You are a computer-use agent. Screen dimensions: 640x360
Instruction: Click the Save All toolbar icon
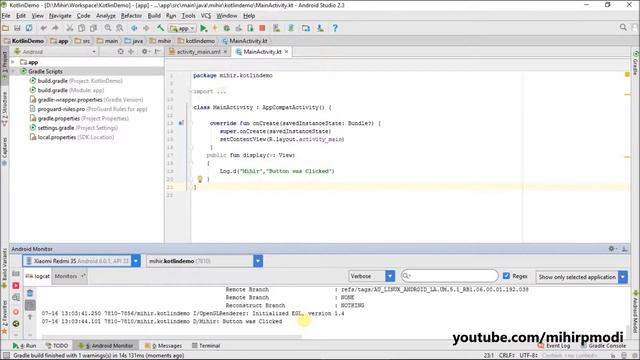[x=17, y=28]
